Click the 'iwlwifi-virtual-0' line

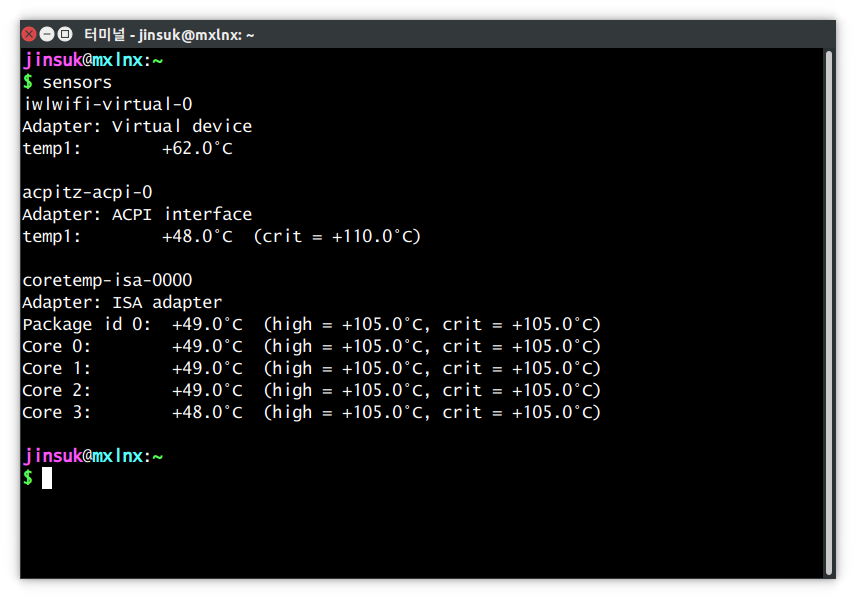[108, 104]
